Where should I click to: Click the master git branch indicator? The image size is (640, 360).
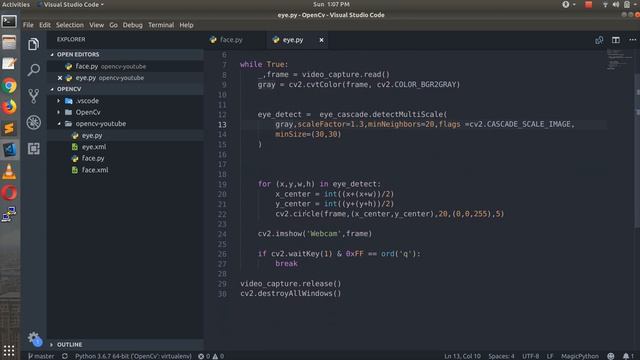coord(41,356)
